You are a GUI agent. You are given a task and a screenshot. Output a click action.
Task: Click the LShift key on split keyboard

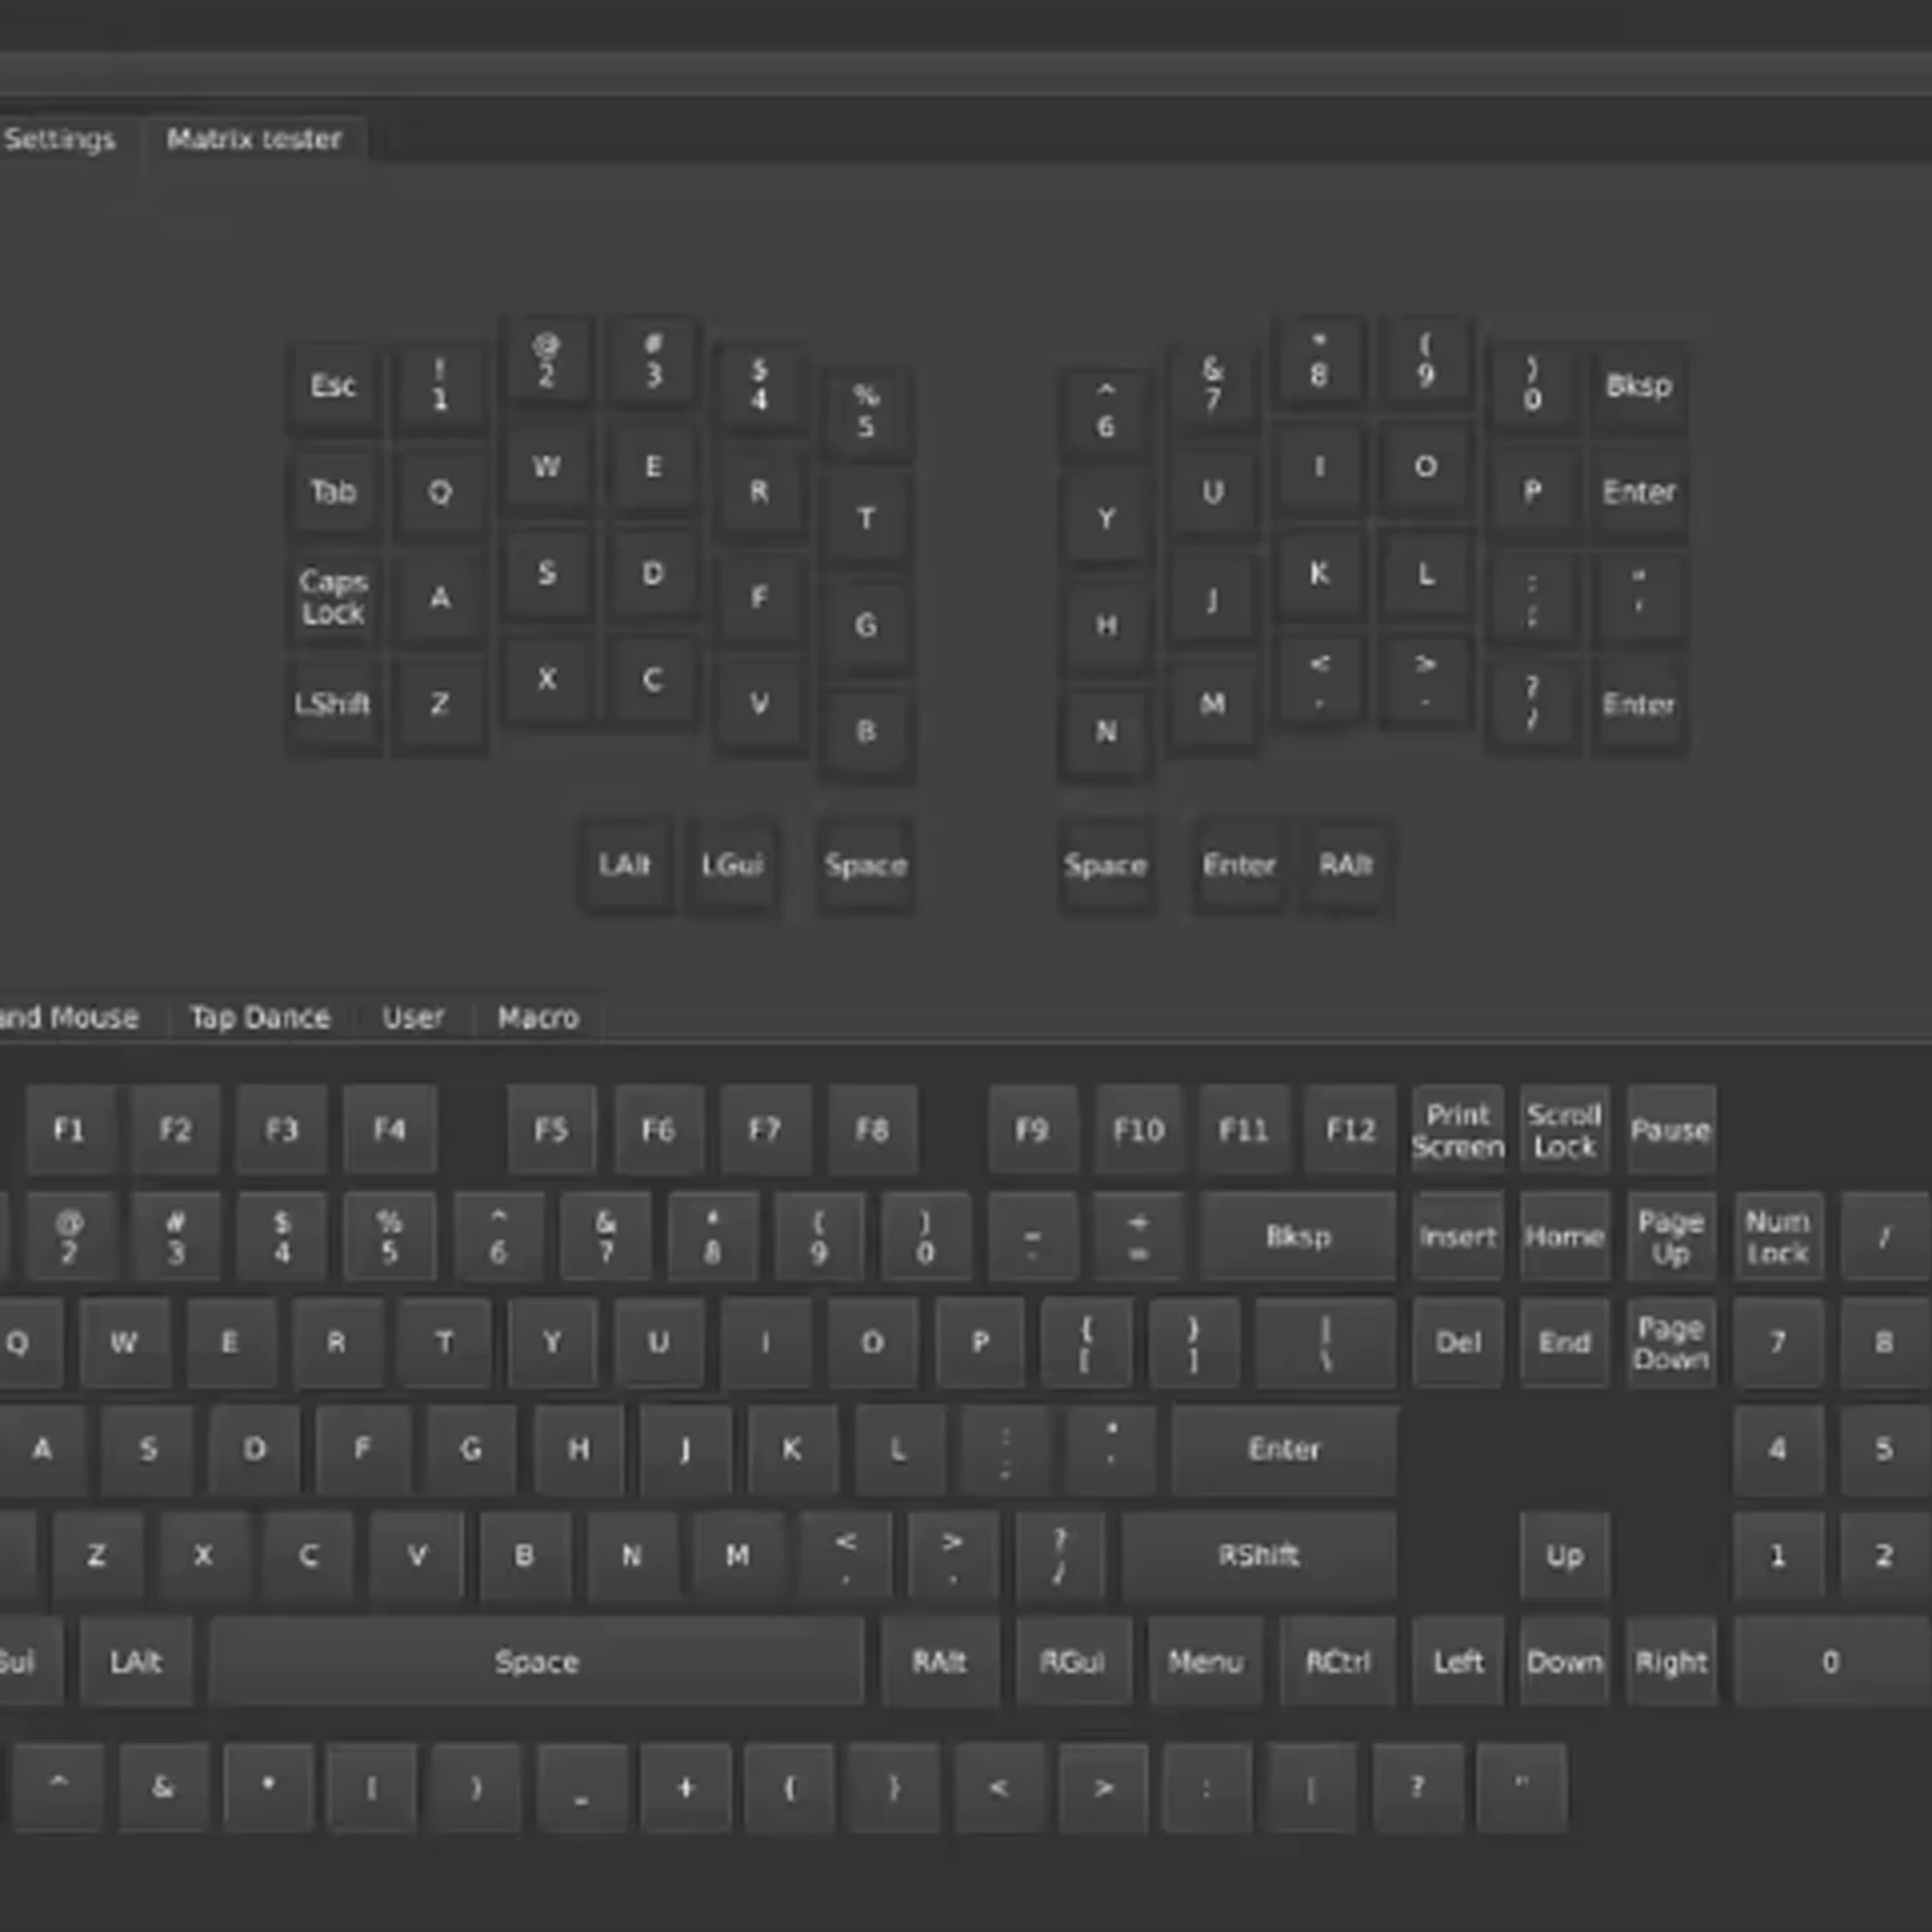[333, 704]
